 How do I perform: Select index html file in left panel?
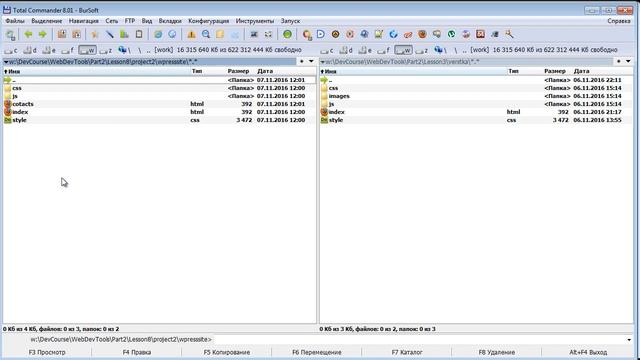(159, 112)
